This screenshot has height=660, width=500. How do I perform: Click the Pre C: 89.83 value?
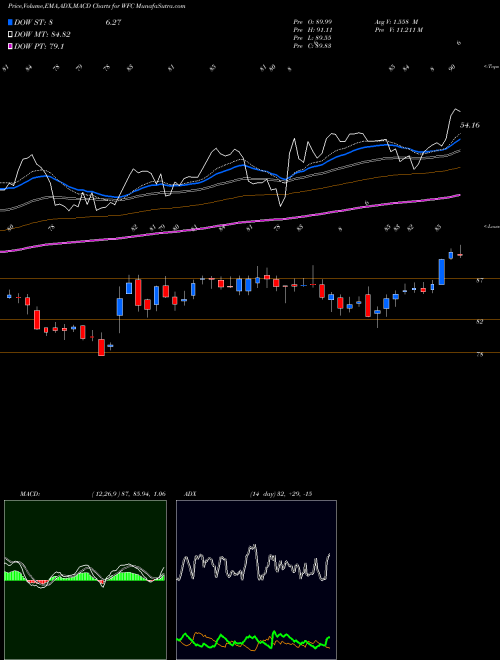(x=312, y=46)
